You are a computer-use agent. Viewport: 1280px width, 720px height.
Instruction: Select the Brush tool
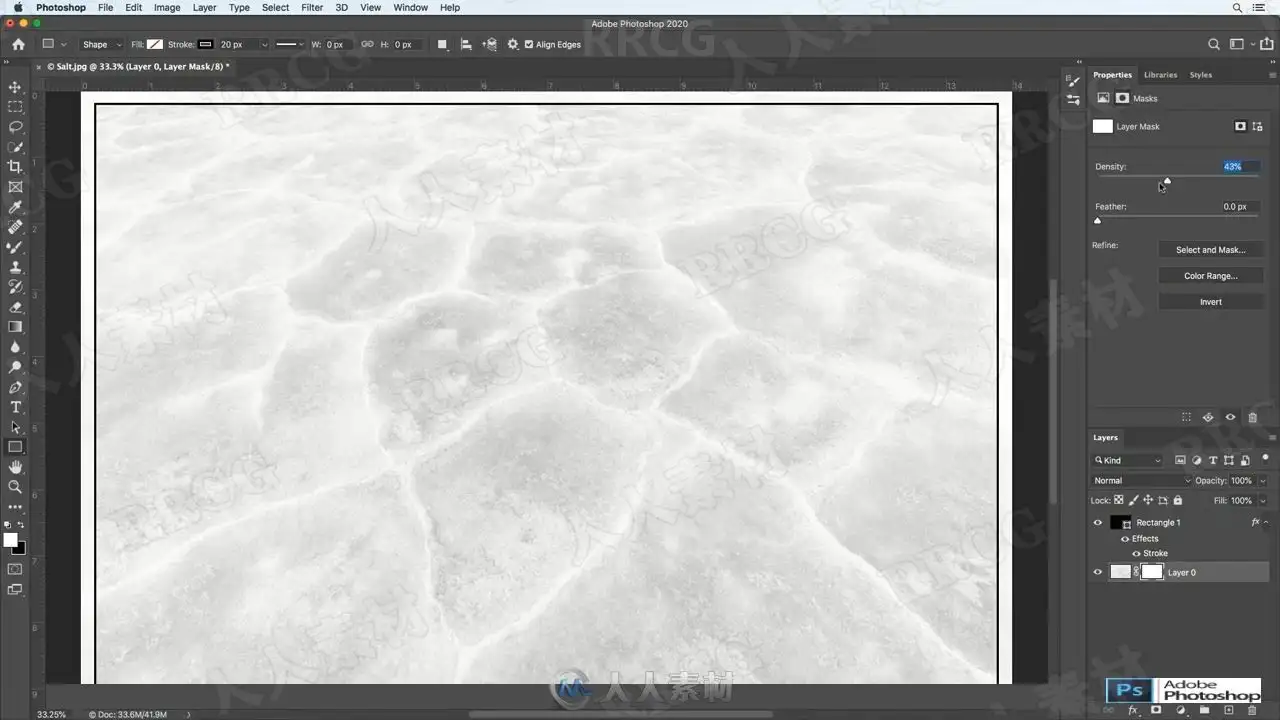(15, 247)
